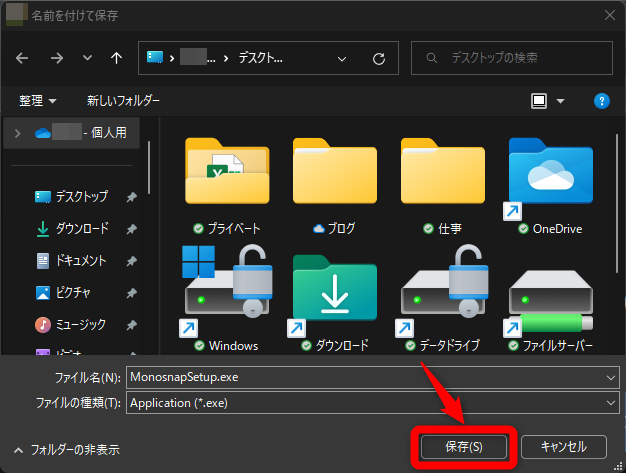Create a 新しいフォルダー
This screenshot has width=626, height=473.
coord(123,101)
